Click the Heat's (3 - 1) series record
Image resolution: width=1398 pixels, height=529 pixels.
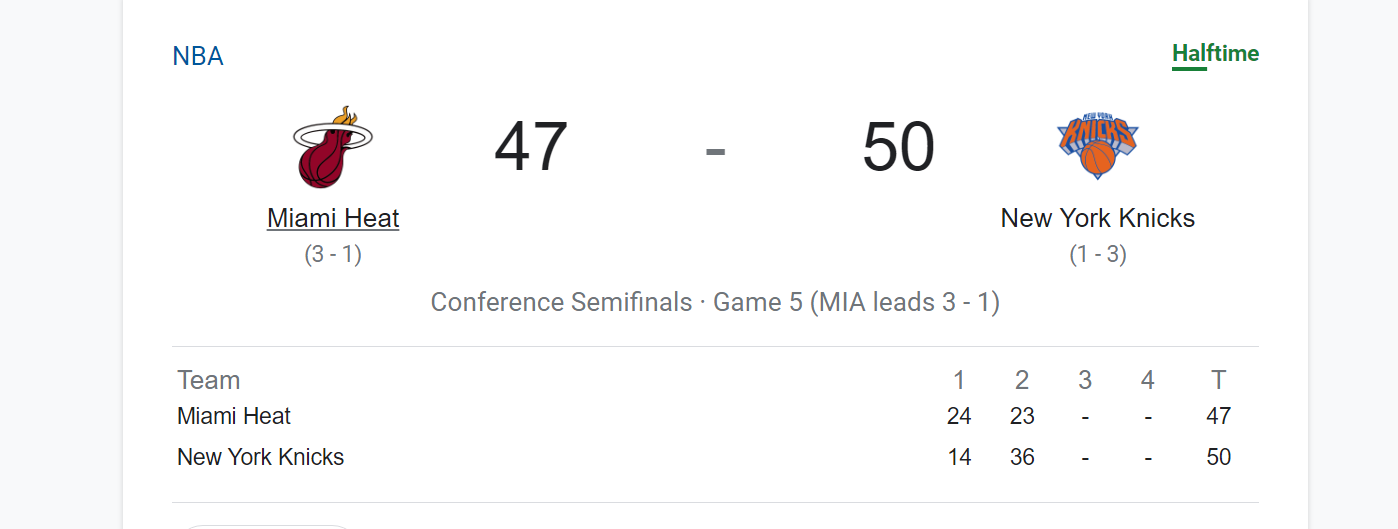tap(333, 255)
